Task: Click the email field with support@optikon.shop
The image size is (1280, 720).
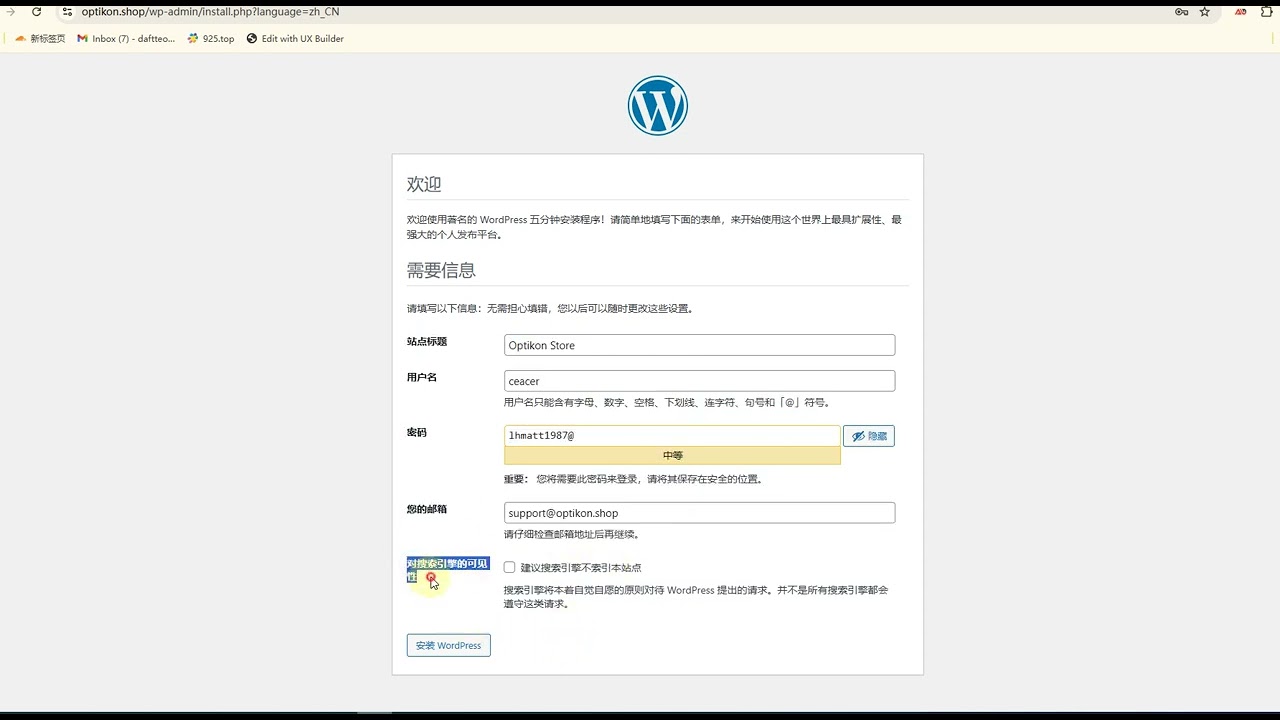Action: [x=699, y=513]
